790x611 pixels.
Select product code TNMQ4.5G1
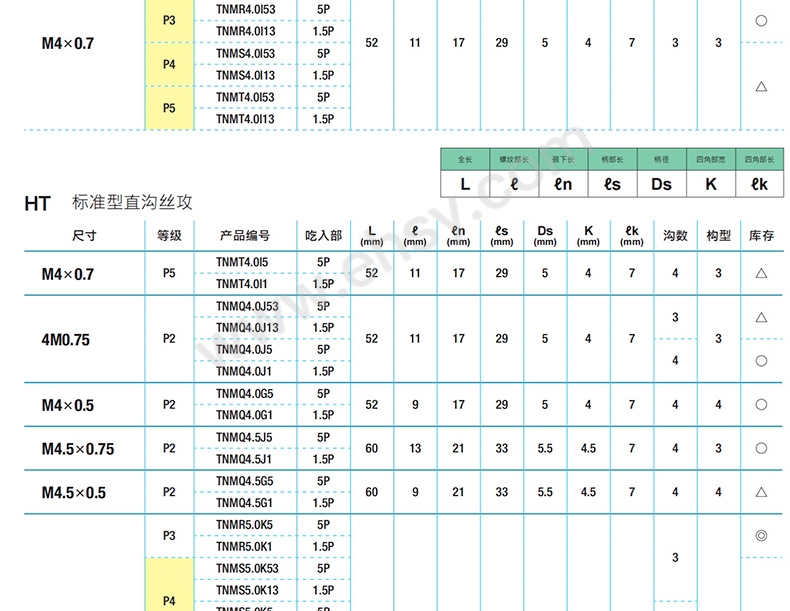pos(244,503)
